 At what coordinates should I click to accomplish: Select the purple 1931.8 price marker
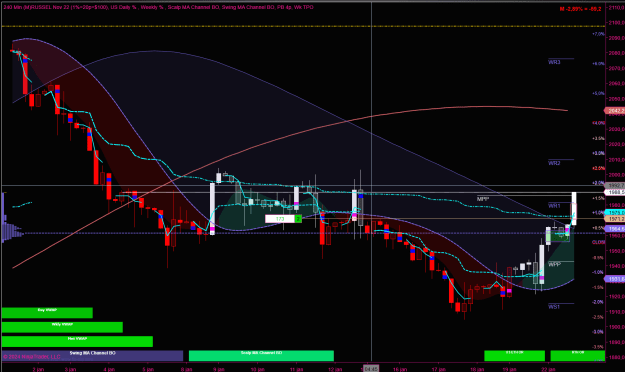[x=615, y=279]
